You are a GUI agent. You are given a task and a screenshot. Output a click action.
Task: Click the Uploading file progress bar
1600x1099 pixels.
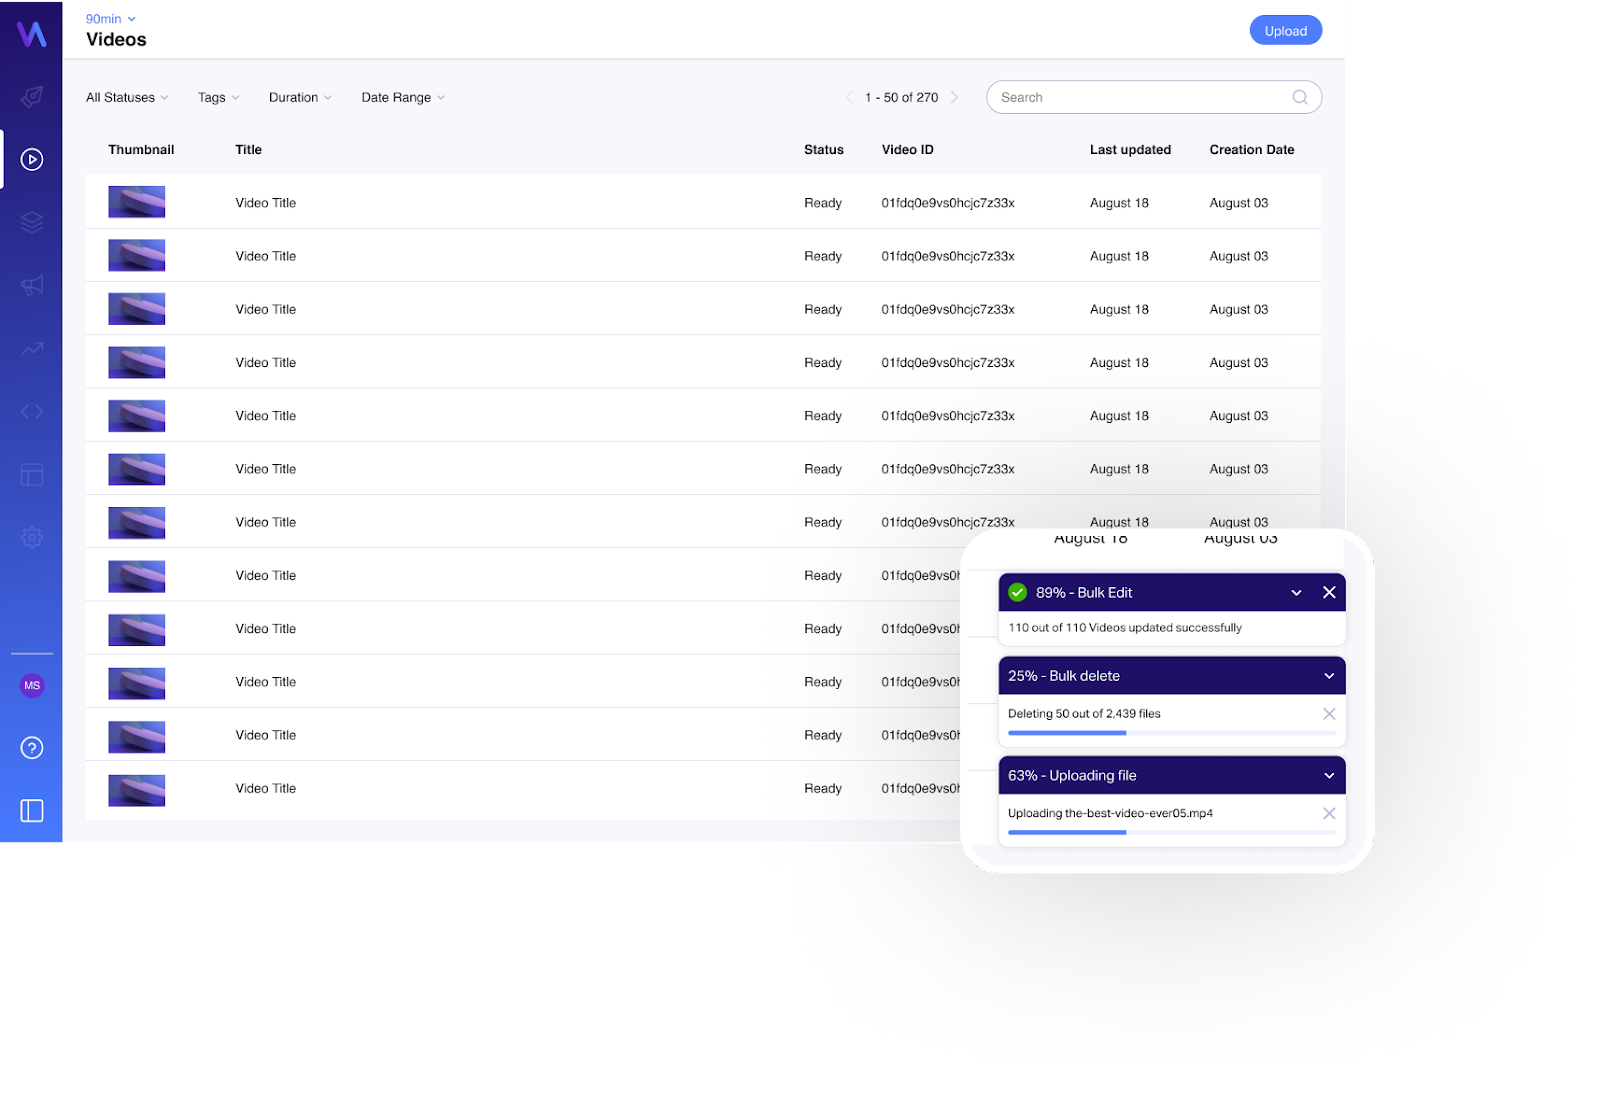[1172, 832]
